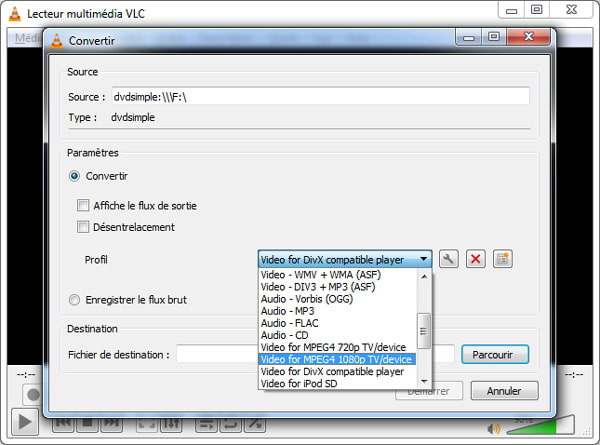Delete the selected profile with the red X
Screen dimensions: 600x445
pyautogui.click(x=476, y=259)
